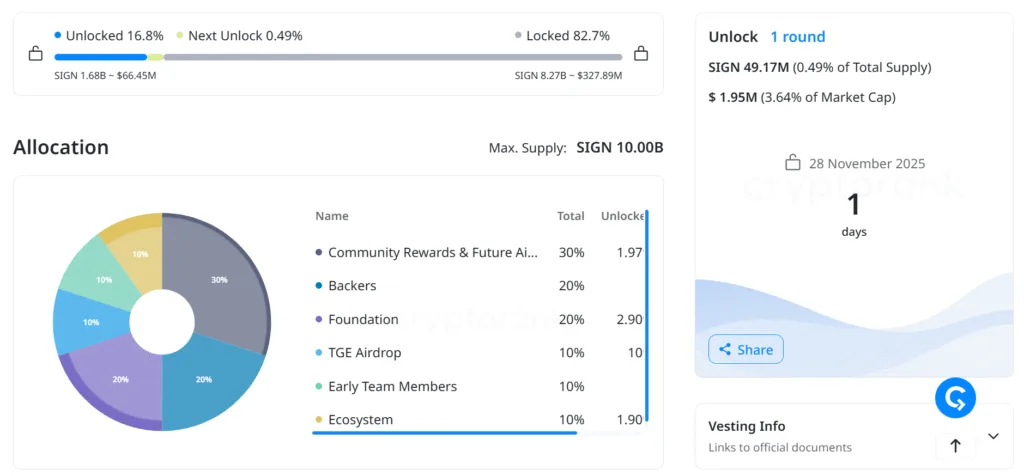Click the vertical blue table scrollbar
The height and width of the screenshot is (476, 1024).
click(x=647, y=316)
